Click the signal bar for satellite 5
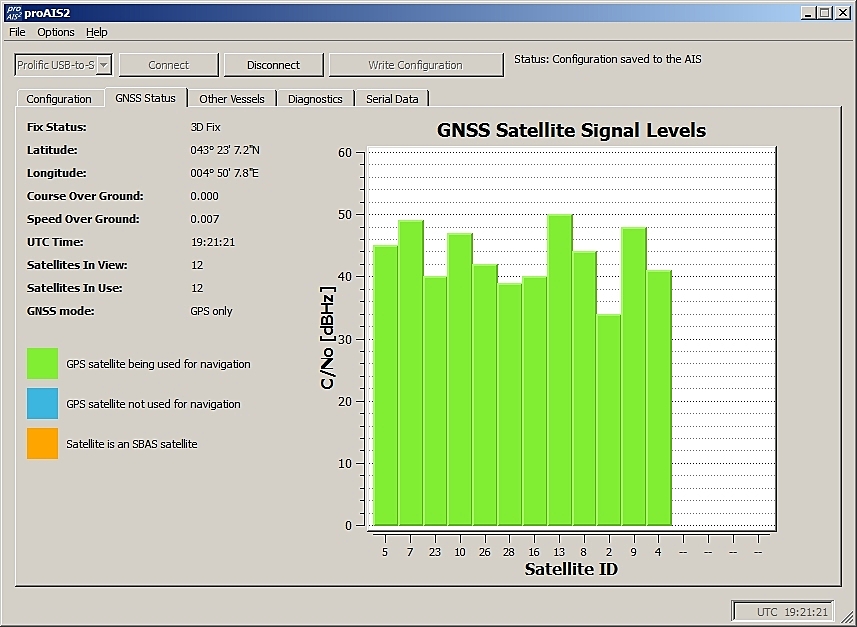Screen dimensions: 857x627 385,385
